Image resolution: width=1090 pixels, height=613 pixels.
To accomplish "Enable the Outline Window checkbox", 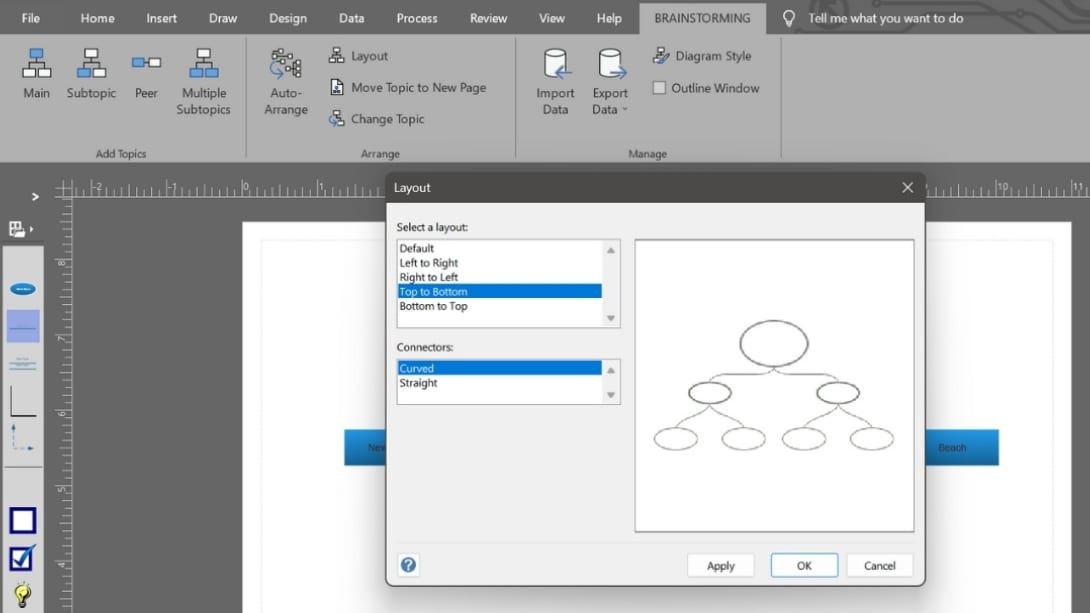I will tap(659, 88).
